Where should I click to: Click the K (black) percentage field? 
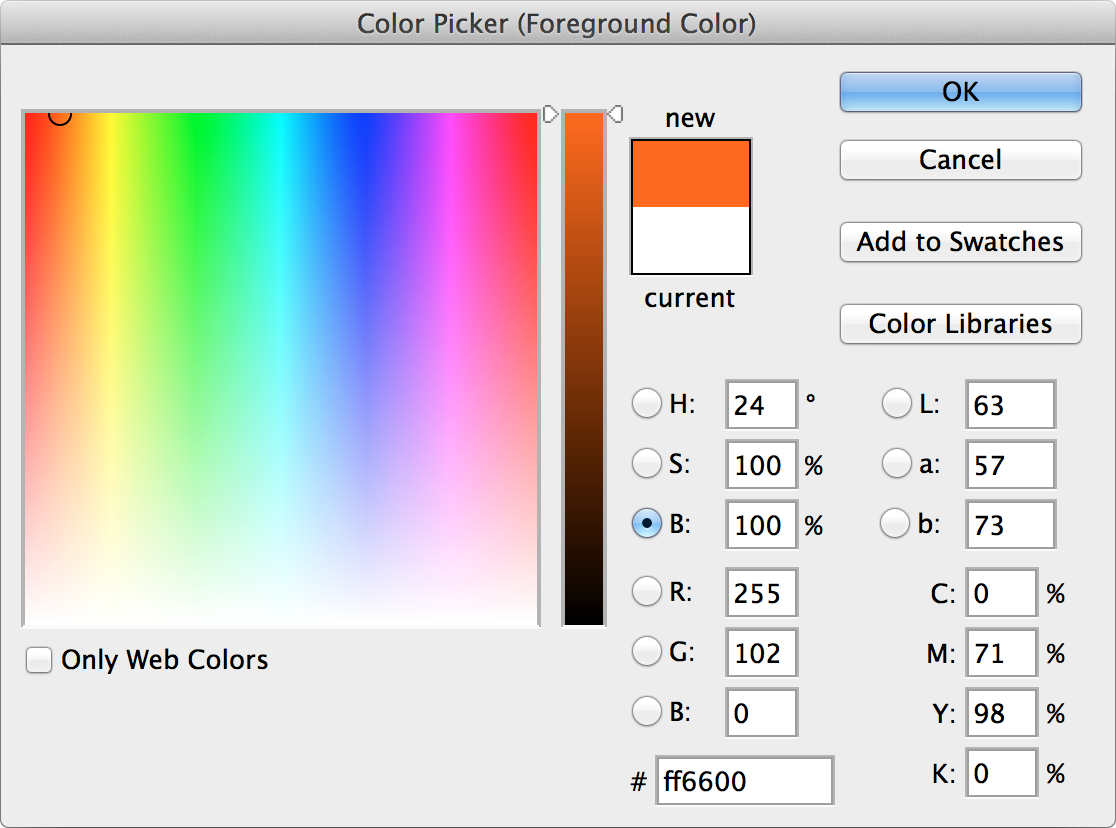pos(1001,772)
